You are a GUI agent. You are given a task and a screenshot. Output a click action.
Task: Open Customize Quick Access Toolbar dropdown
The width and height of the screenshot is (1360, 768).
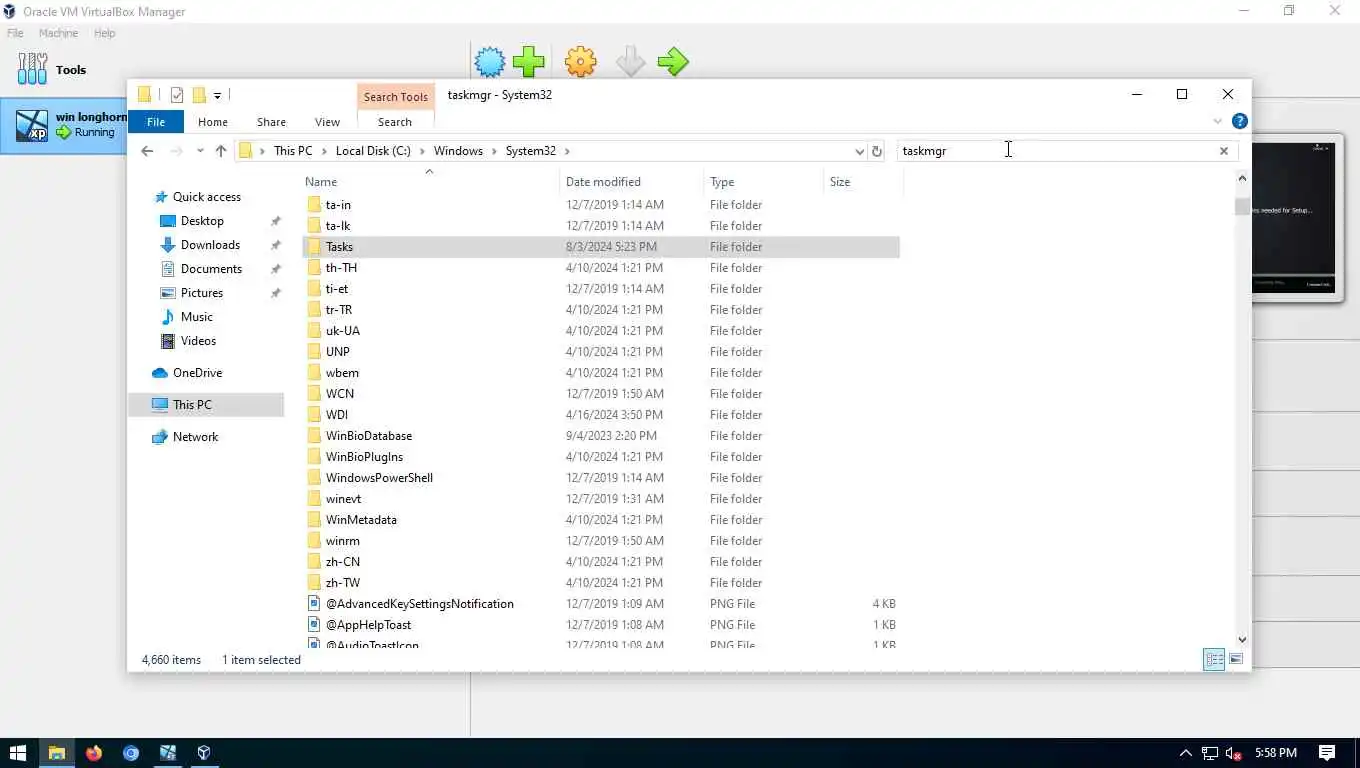click(217, 95)
